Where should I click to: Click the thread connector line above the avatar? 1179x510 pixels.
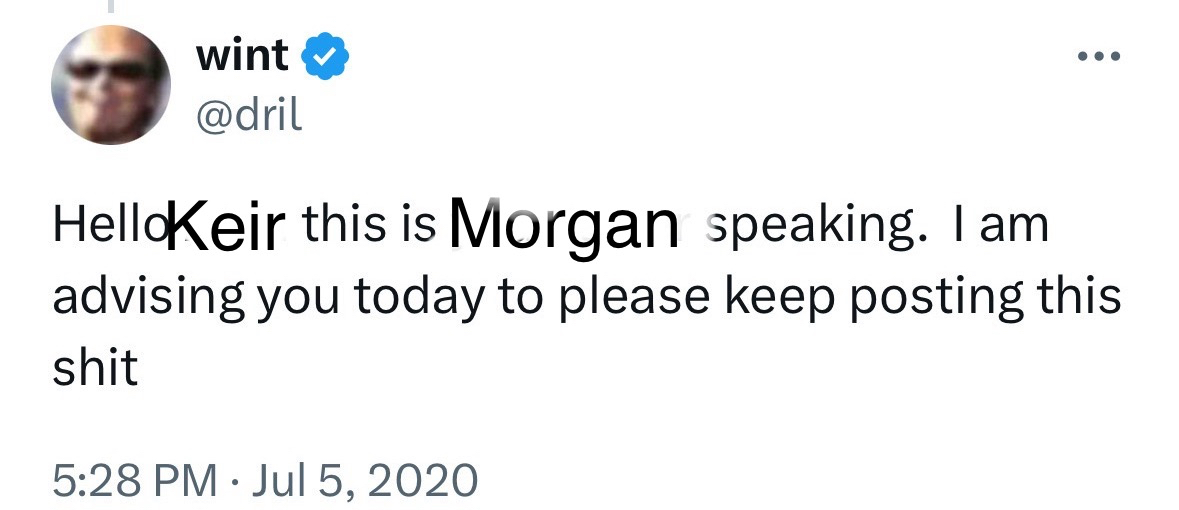[x=111, y=8]
